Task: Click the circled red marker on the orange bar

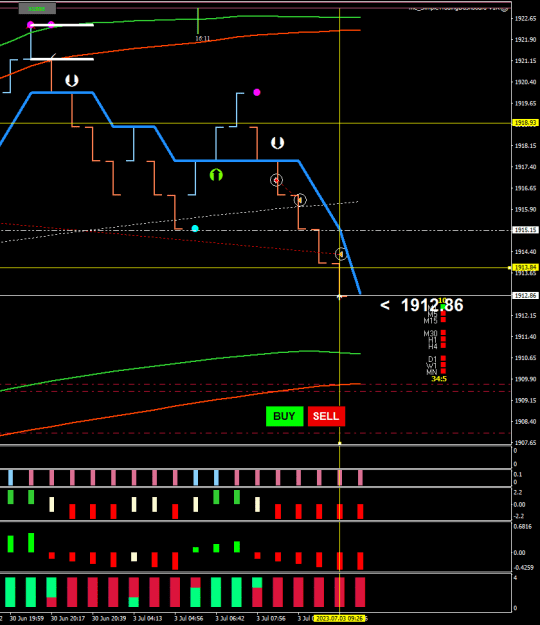Action: pyautogui.click(x=276, y=180)
